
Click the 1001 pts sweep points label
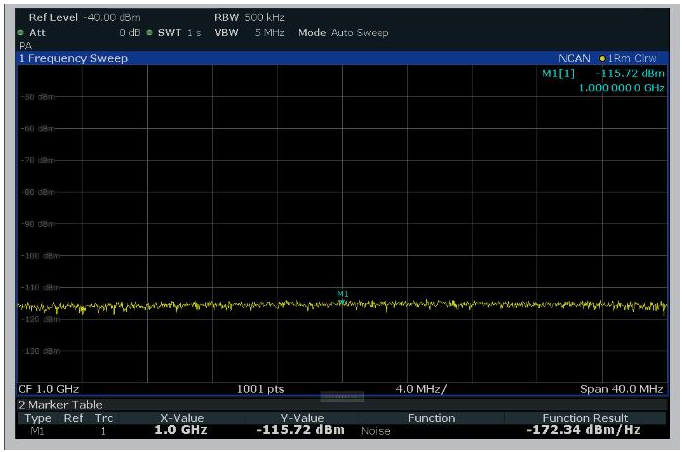coord(260,388)
